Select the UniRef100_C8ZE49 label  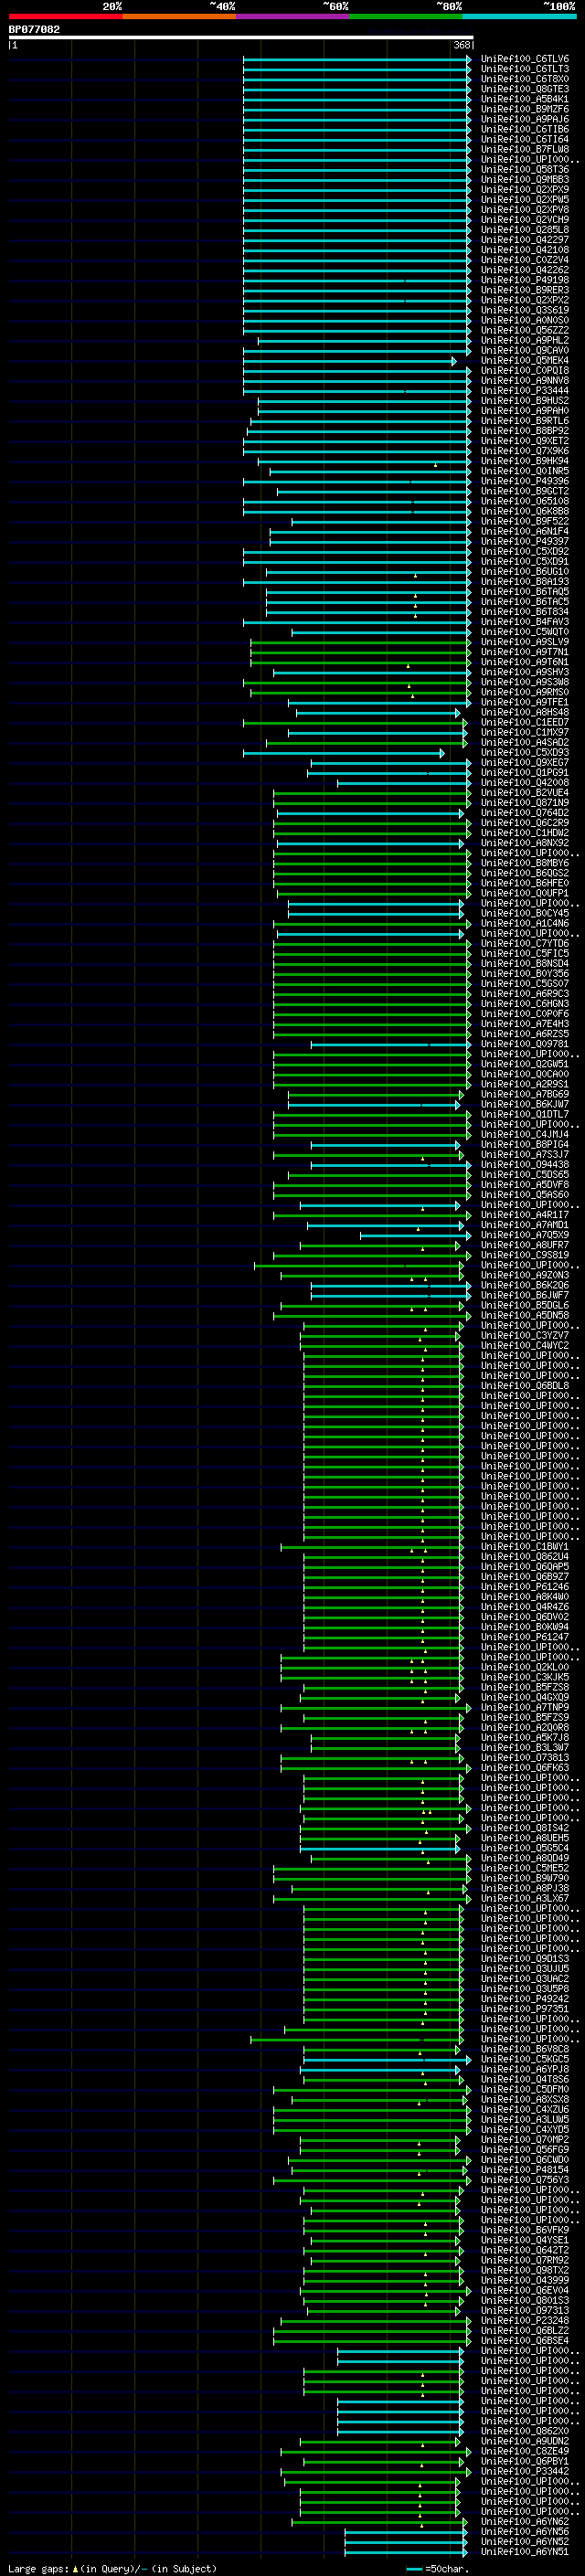point(525,2451)
